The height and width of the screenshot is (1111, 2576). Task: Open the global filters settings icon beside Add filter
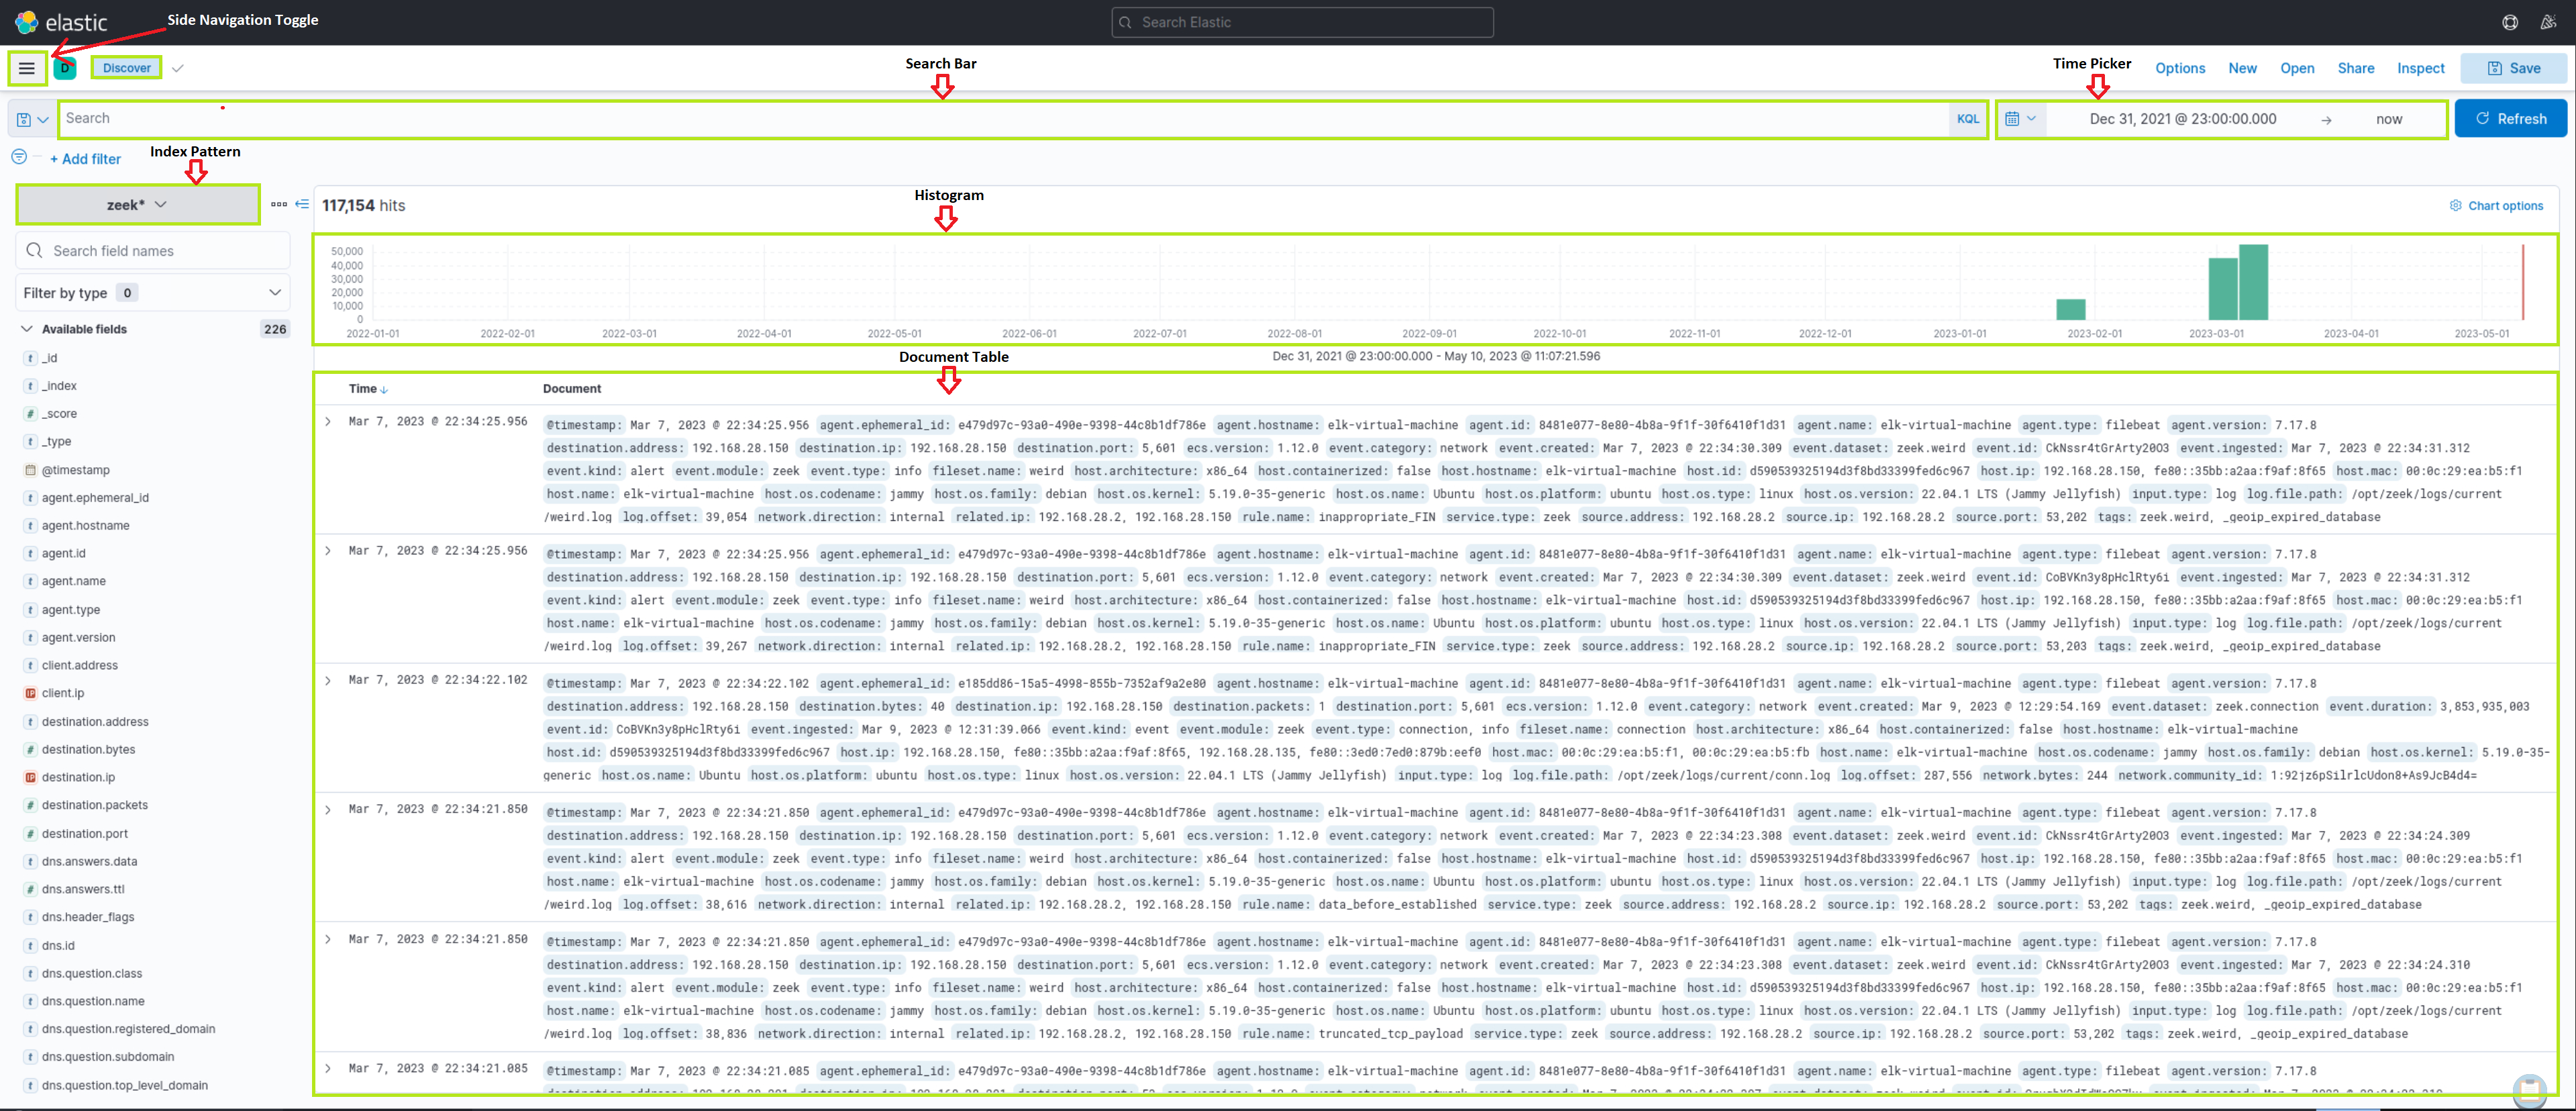[18, 156]
